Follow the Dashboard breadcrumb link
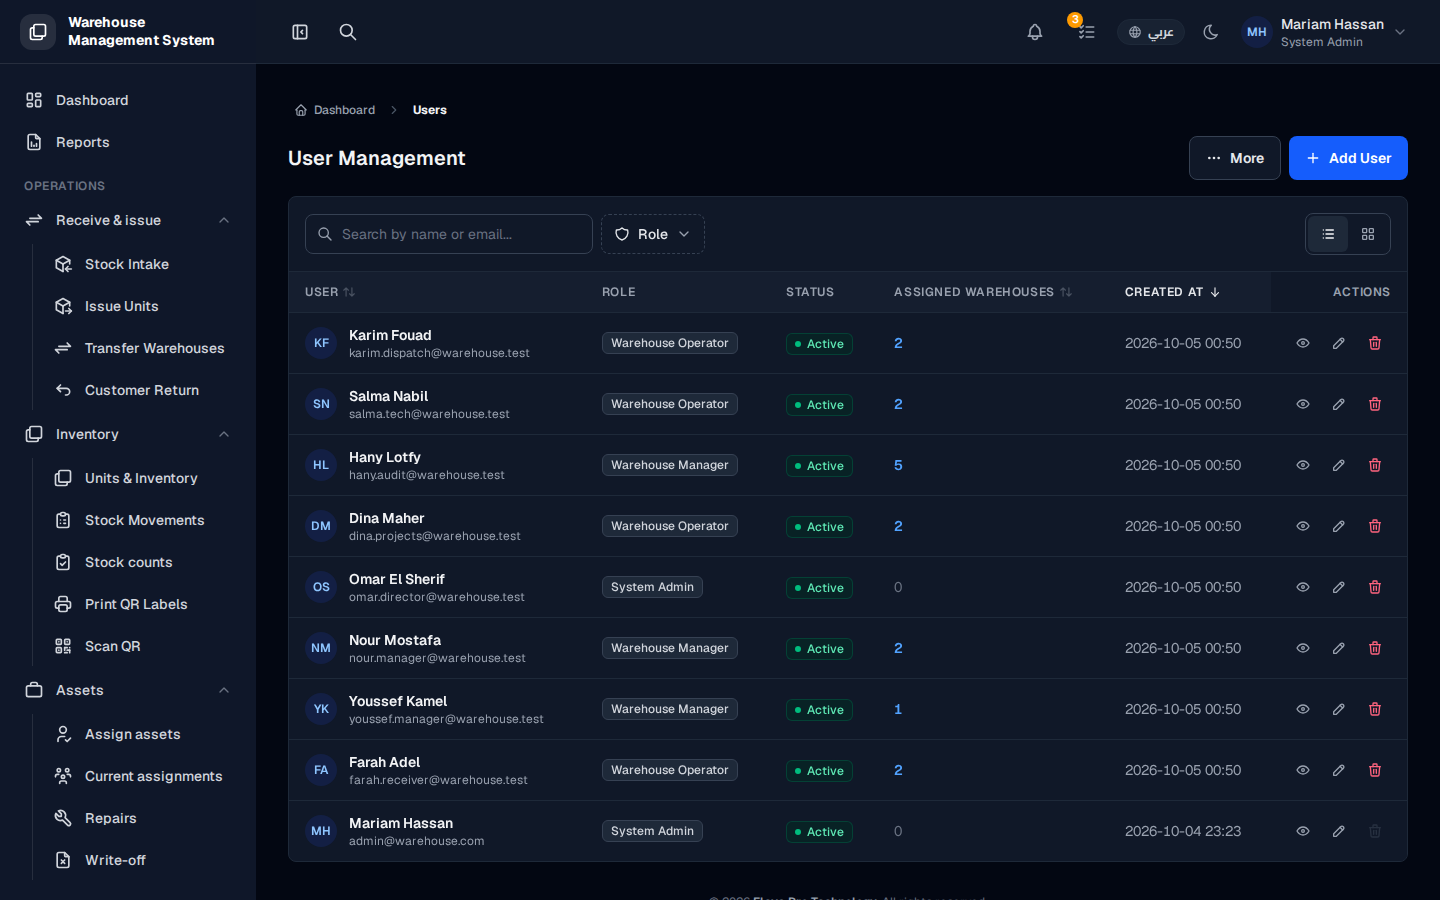Image resolution: width=1440 pixels, height=900 pixels. click(335, 110)
